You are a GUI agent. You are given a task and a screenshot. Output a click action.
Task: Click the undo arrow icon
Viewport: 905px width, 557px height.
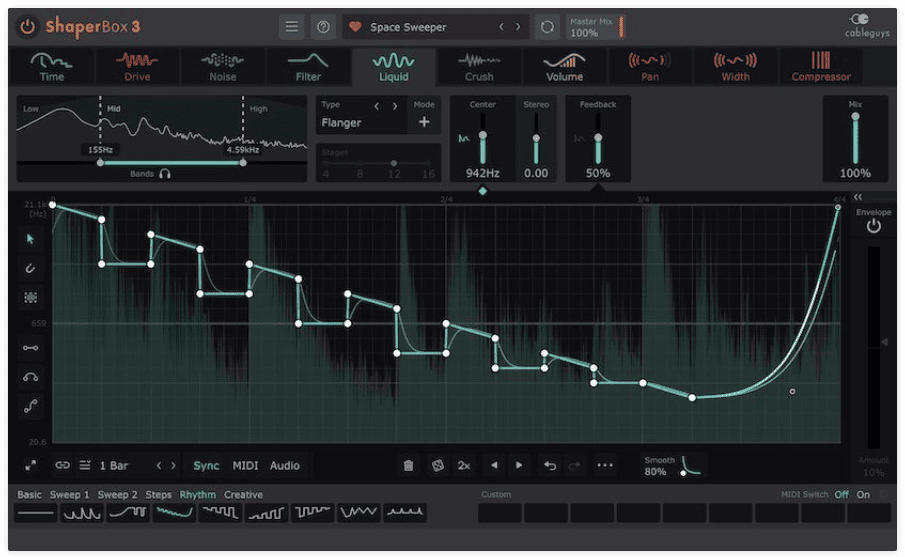[x=550, y=465]
